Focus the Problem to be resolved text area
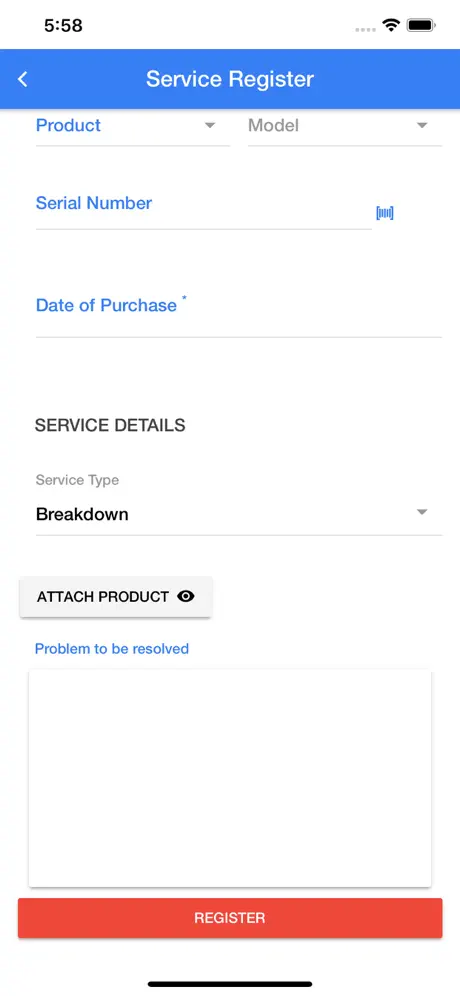The width and height of the screenshot is (460, 996). (x=230, y=778)
